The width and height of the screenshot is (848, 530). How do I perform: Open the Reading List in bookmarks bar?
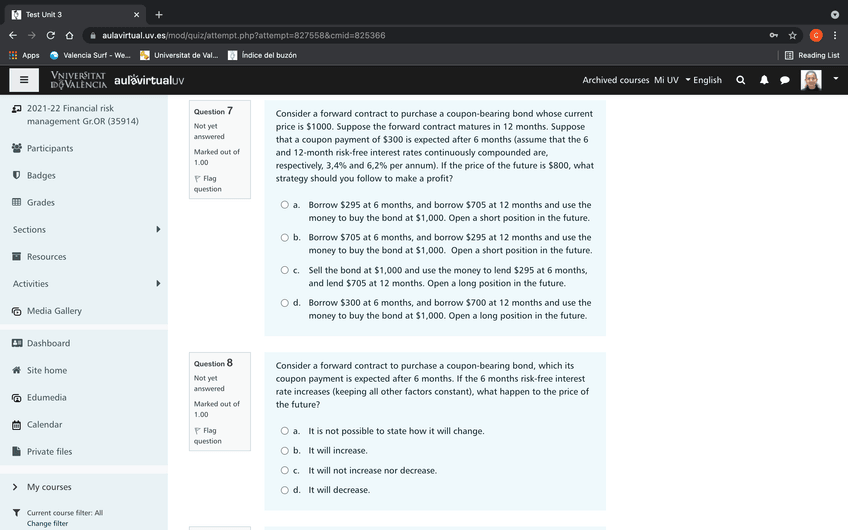click(x=812, y=55)
